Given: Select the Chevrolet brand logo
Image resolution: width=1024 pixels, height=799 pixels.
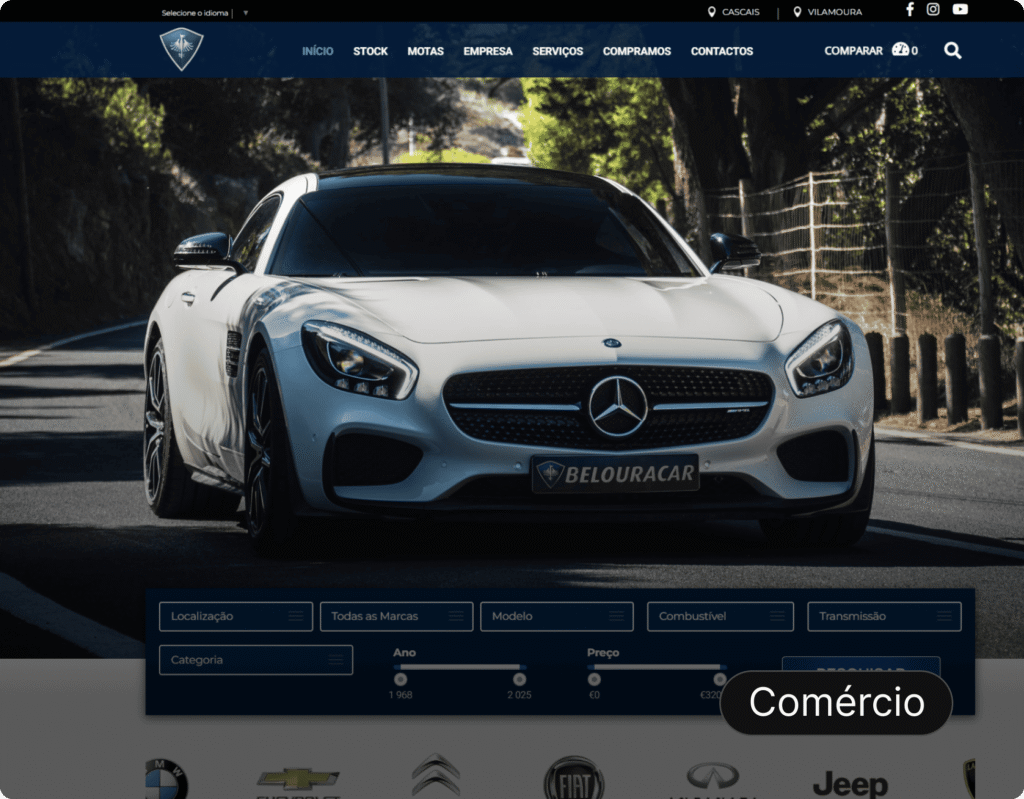Looking at the screenshot, I should (x=298, y=782).
